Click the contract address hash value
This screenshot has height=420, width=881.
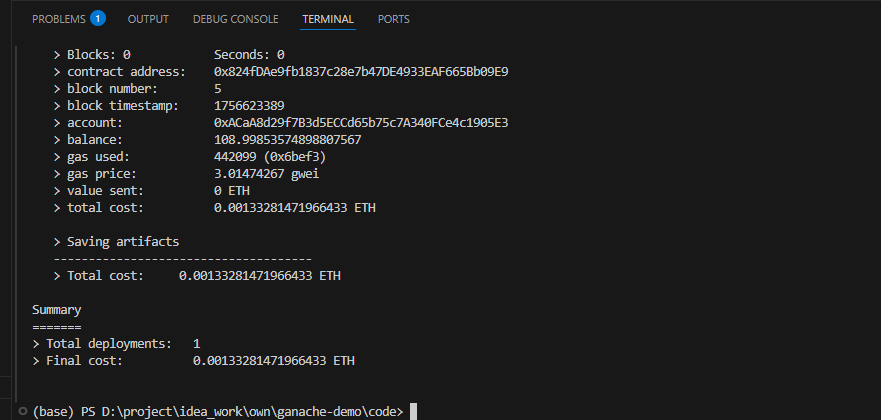coord(361,71)
